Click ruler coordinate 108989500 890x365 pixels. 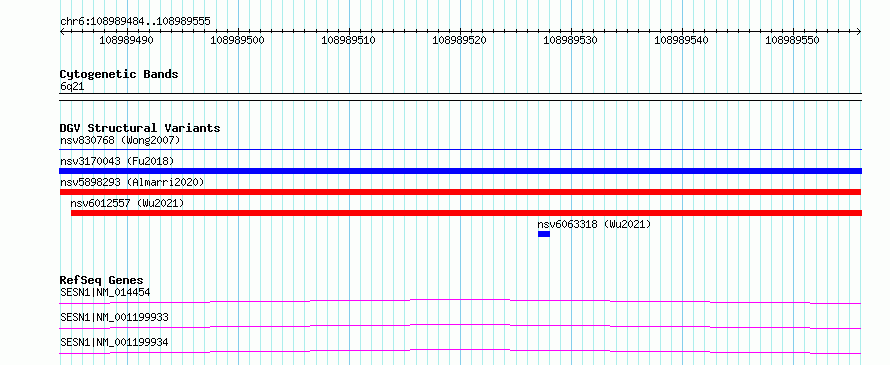(x=237, y=41)
